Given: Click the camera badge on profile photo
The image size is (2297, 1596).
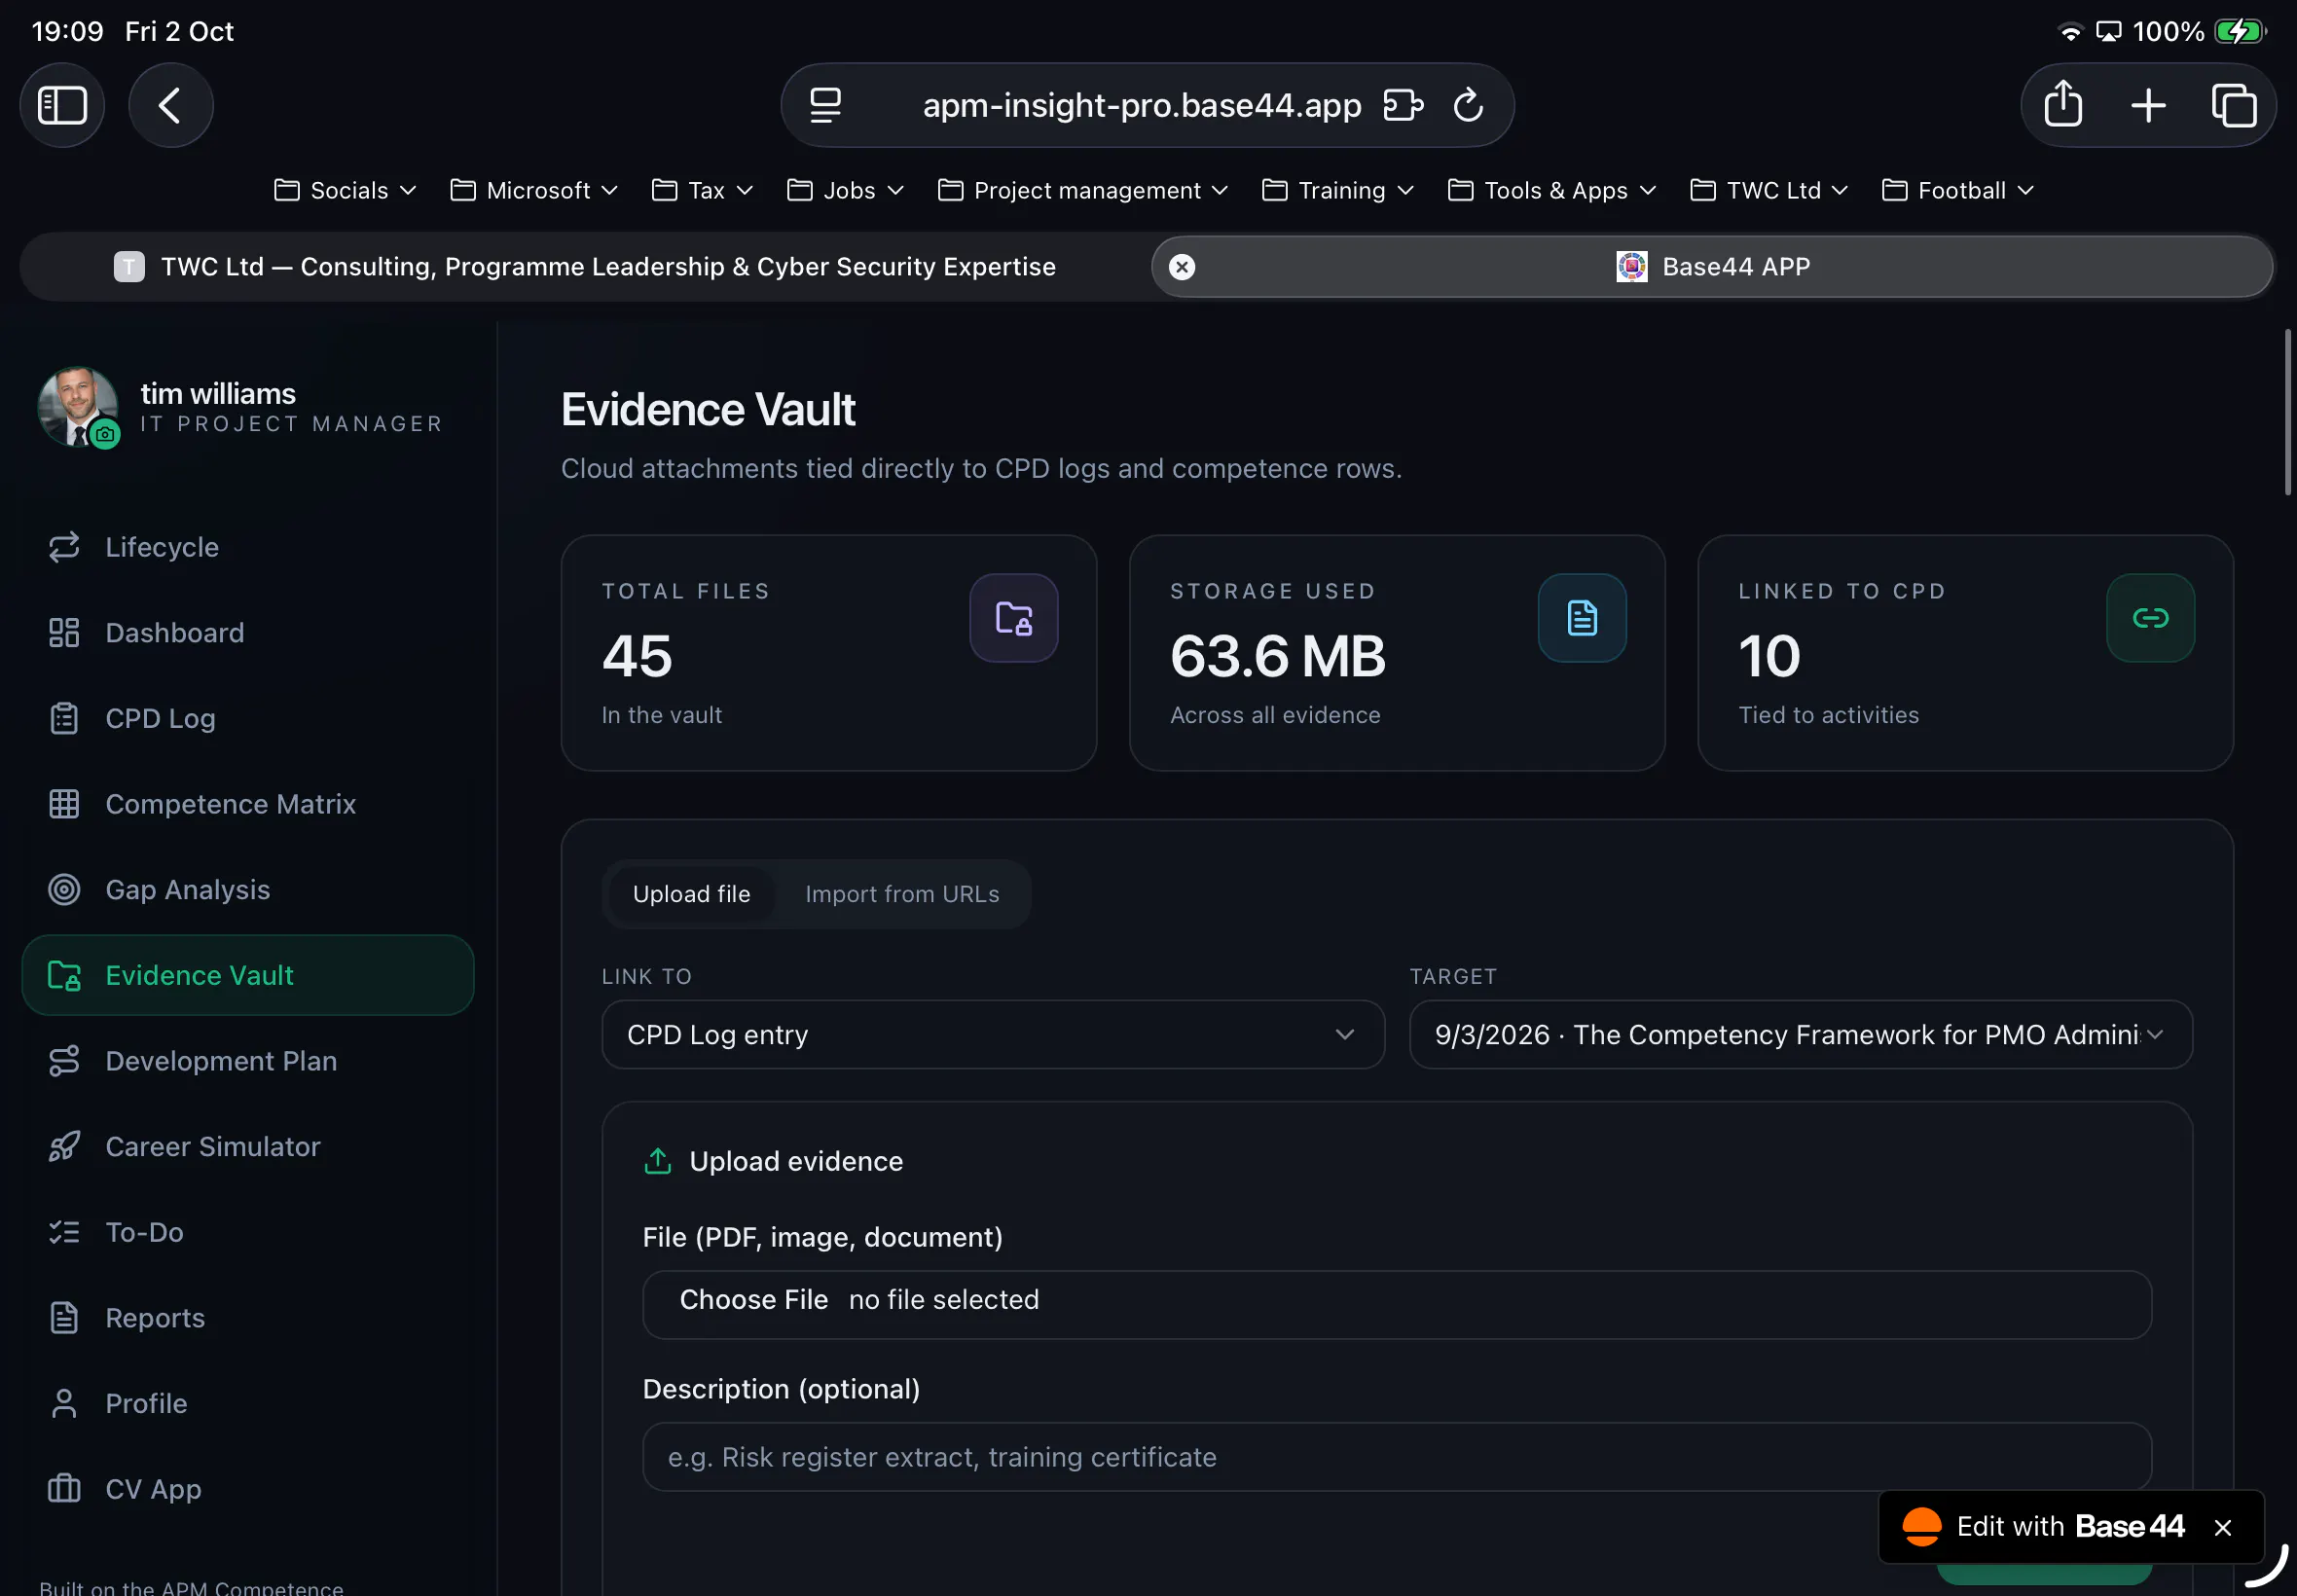Looking at the screenshot, I should click(105, 434).
